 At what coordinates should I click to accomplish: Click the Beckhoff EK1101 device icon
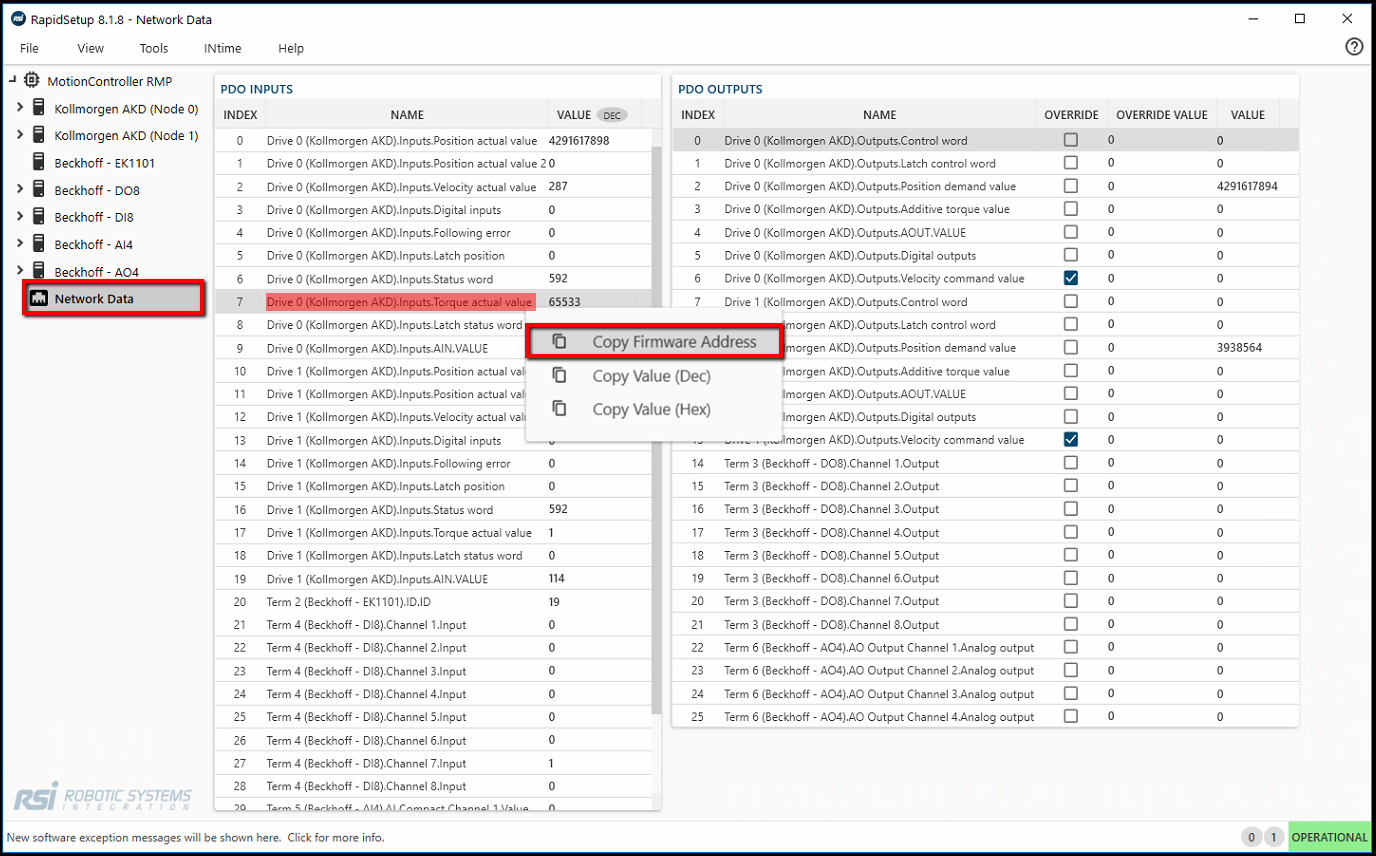coord(39,162)
